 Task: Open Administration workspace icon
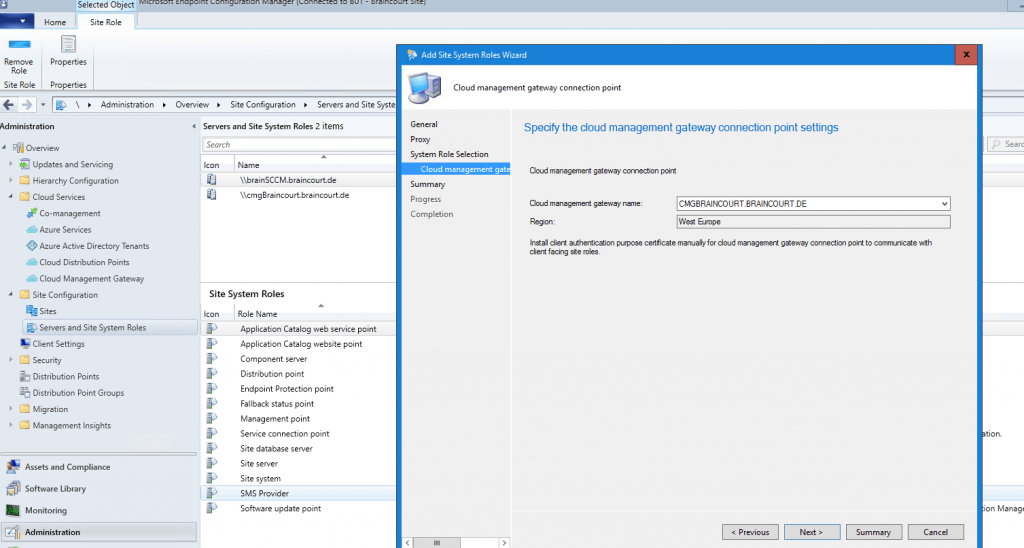[13, 532]
